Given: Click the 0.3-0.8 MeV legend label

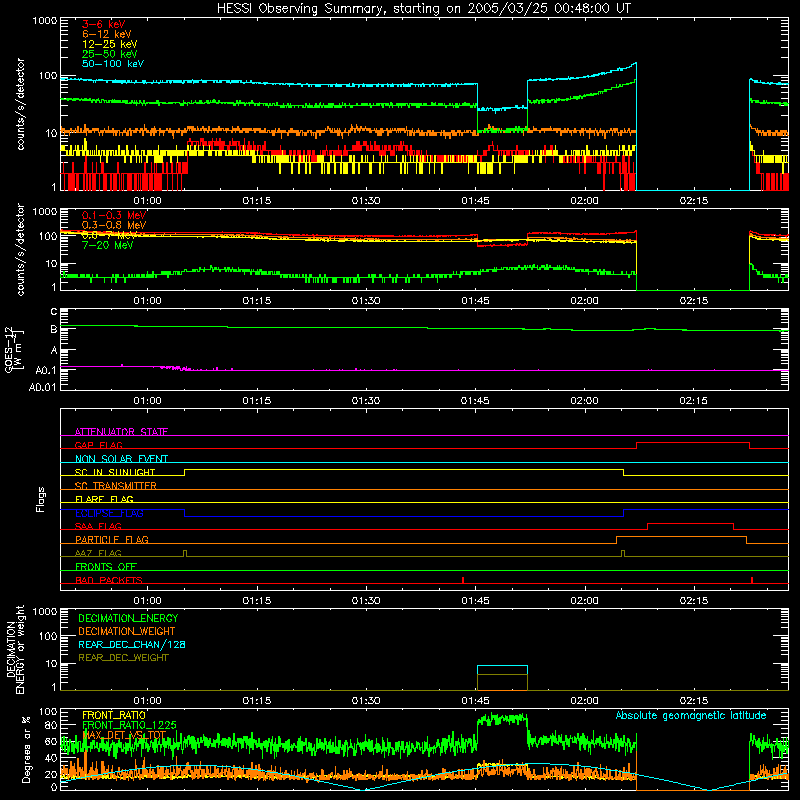Looking at the screenshot, I should click(x=114, y=225).
